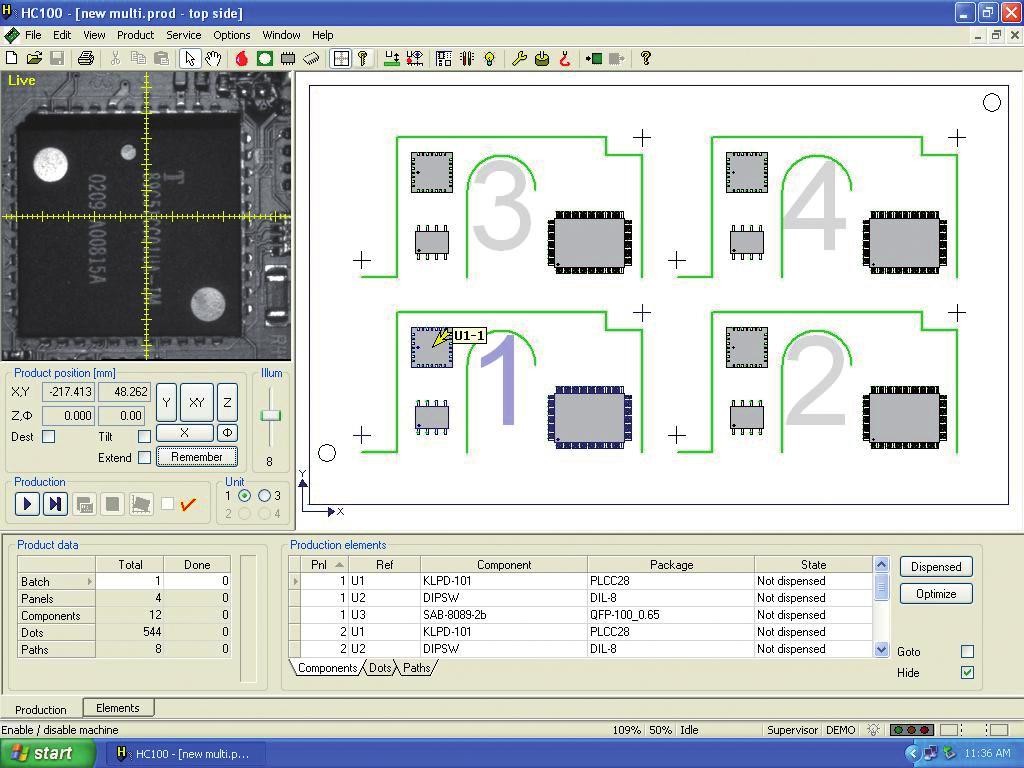Click the light bulb toolbar icon
Viewport: 1024px width, 768px height.
coord(489,59)
